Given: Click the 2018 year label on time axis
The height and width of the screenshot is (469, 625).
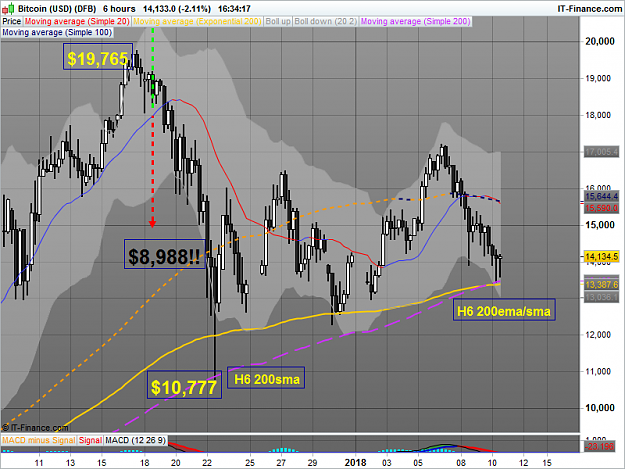Looking at the screenshot, I should coord(356,463).
